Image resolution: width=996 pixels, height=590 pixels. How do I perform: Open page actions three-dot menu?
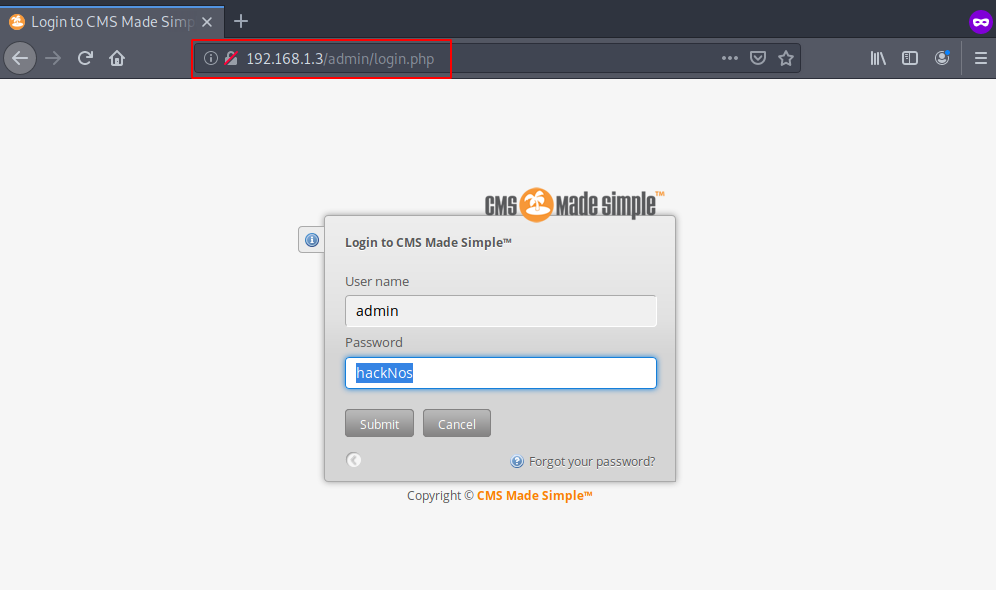point(730,58)
